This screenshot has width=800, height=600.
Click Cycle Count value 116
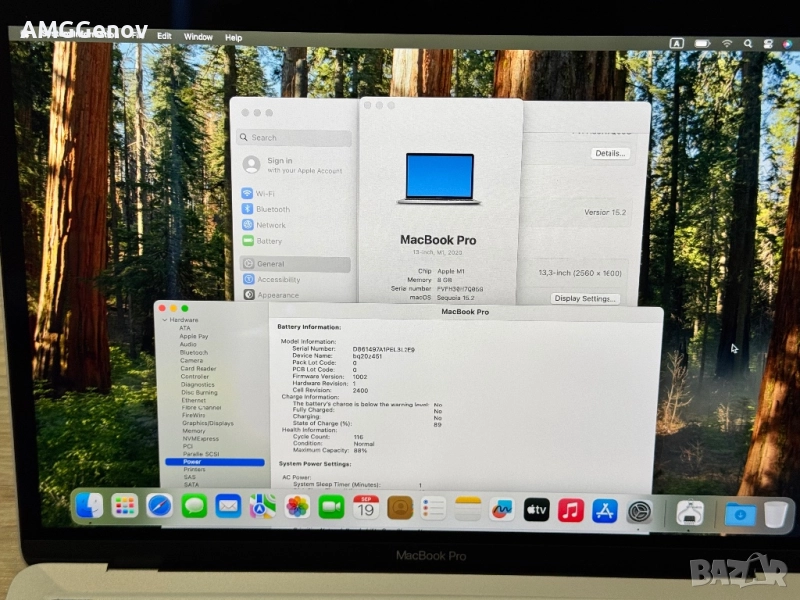[x=359, y=437]
